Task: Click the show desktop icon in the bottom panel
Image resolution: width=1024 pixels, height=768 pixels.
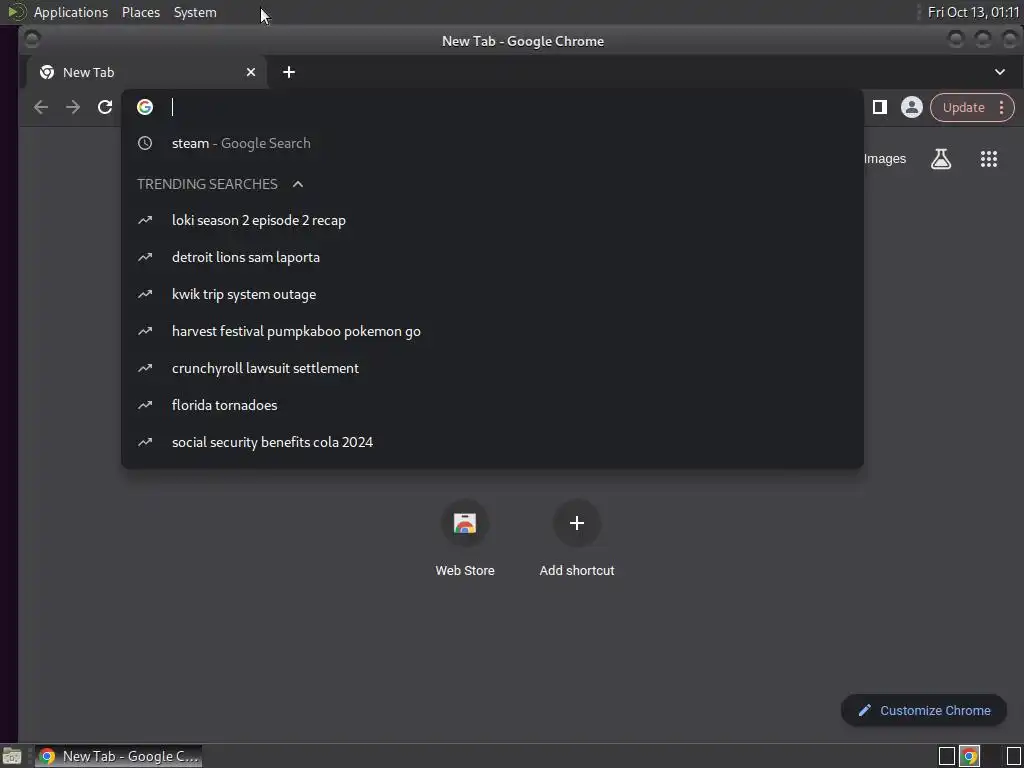Action: (x=12, y=756)
